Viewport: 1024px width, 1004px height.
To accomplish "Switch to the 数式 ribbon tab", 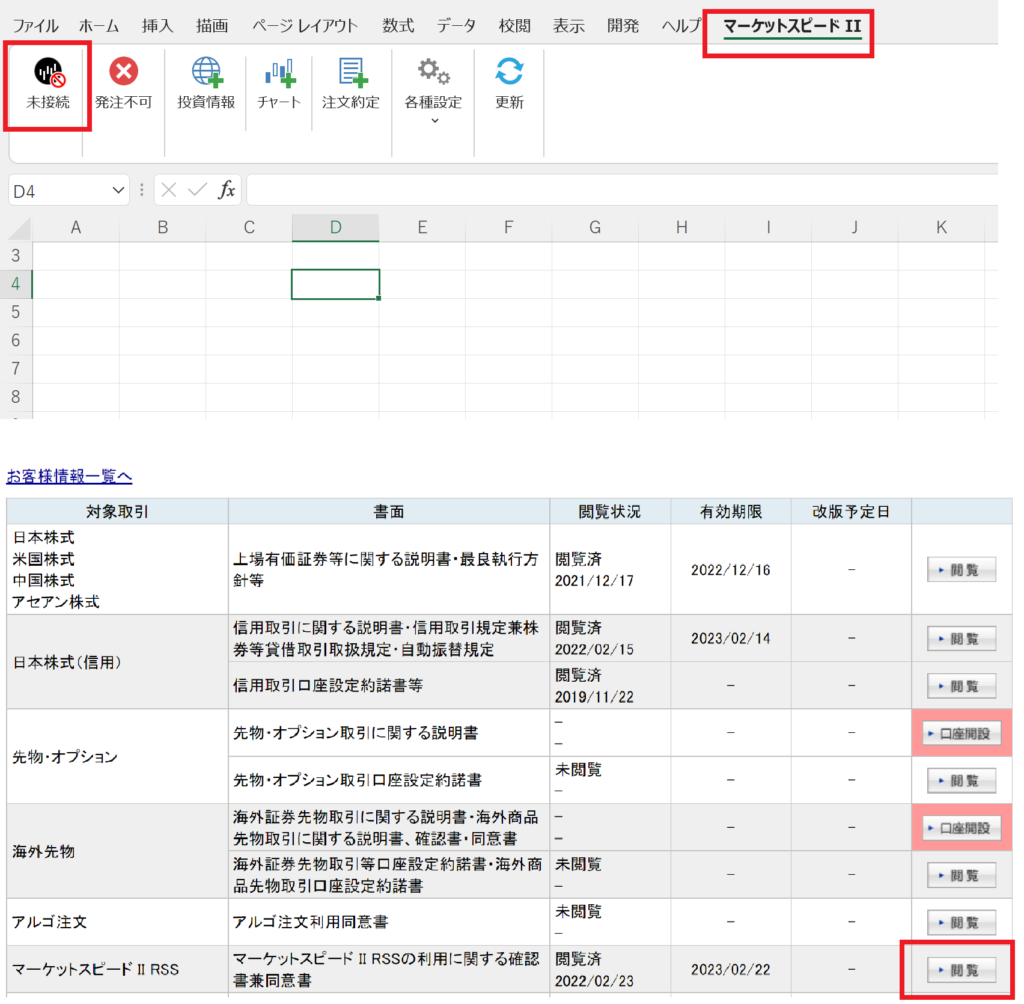I will 398,26.
